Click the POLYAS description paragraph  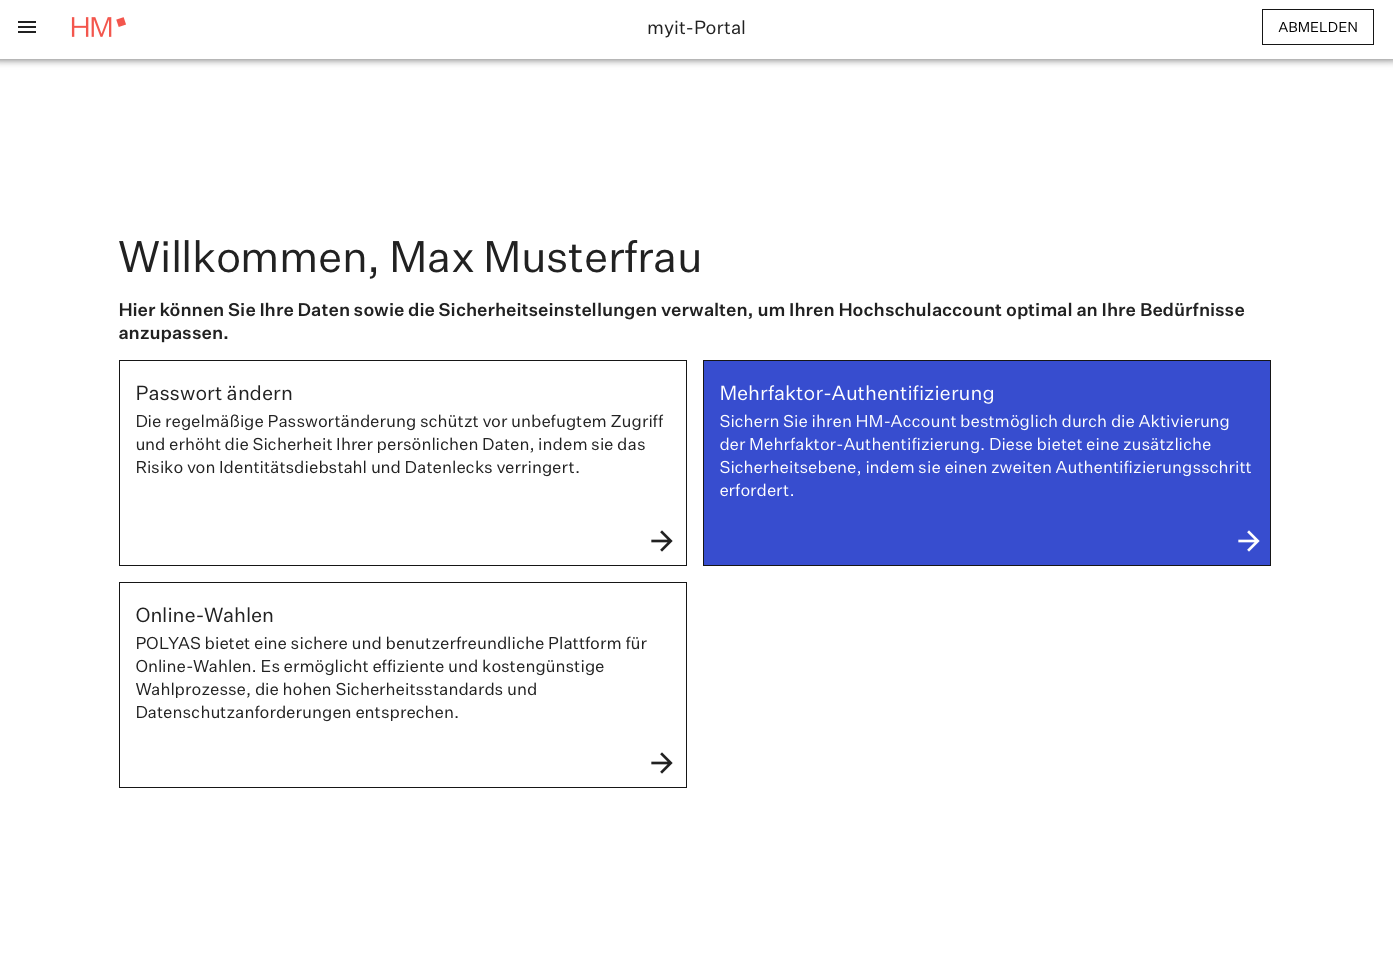391,677
